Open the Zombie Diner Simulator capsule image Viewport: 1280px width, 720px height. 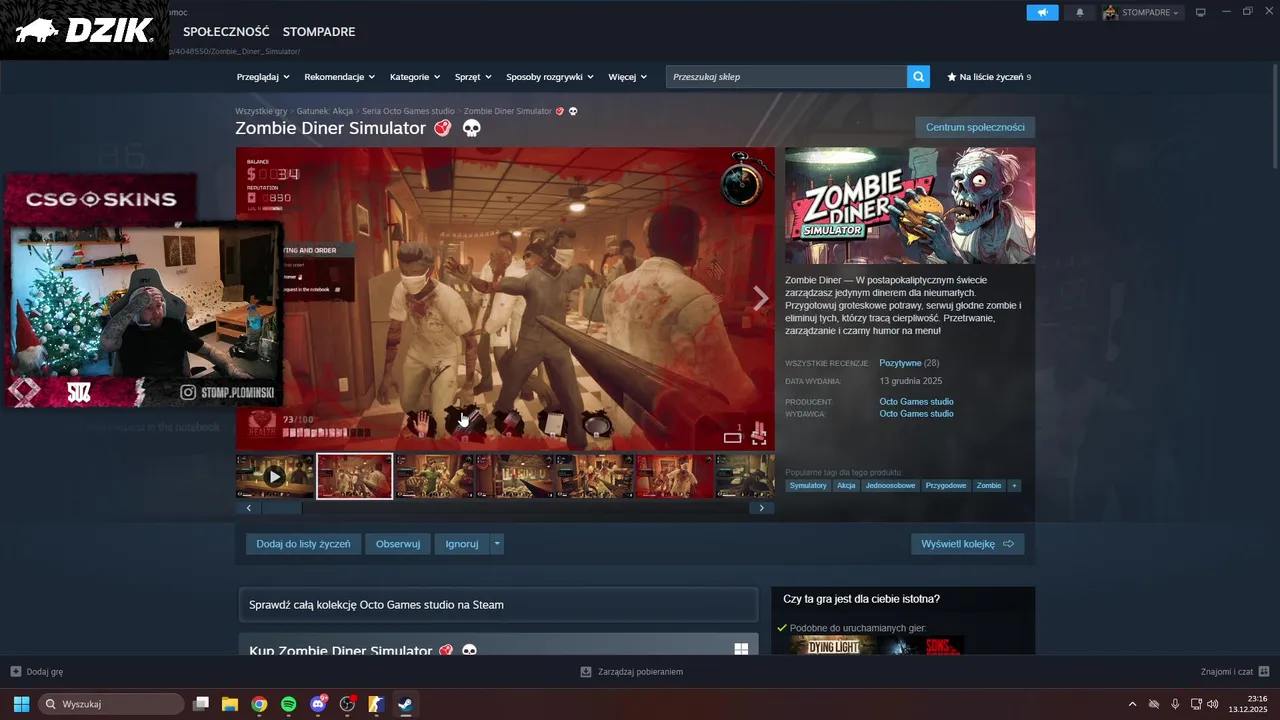coord(910,206)
